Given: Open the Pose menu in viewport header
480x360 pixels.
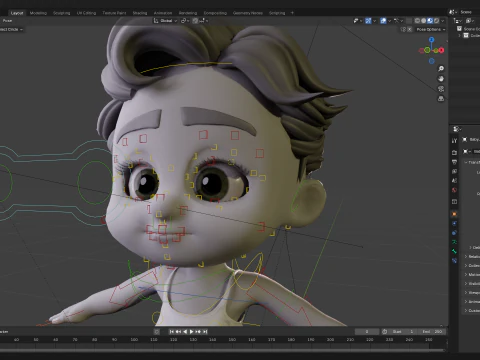Looking at the screenshot, I should (7, 21).
